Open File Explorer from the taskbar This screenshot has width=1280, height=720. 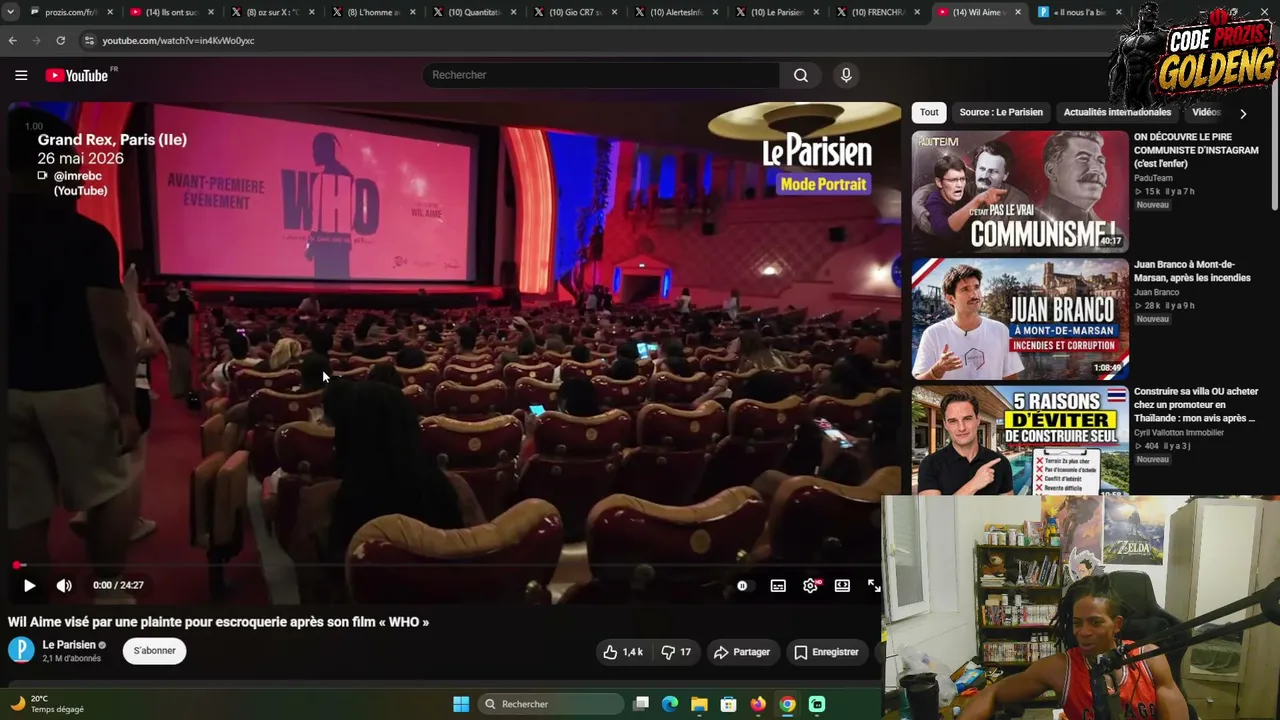[x=699, y=704]
